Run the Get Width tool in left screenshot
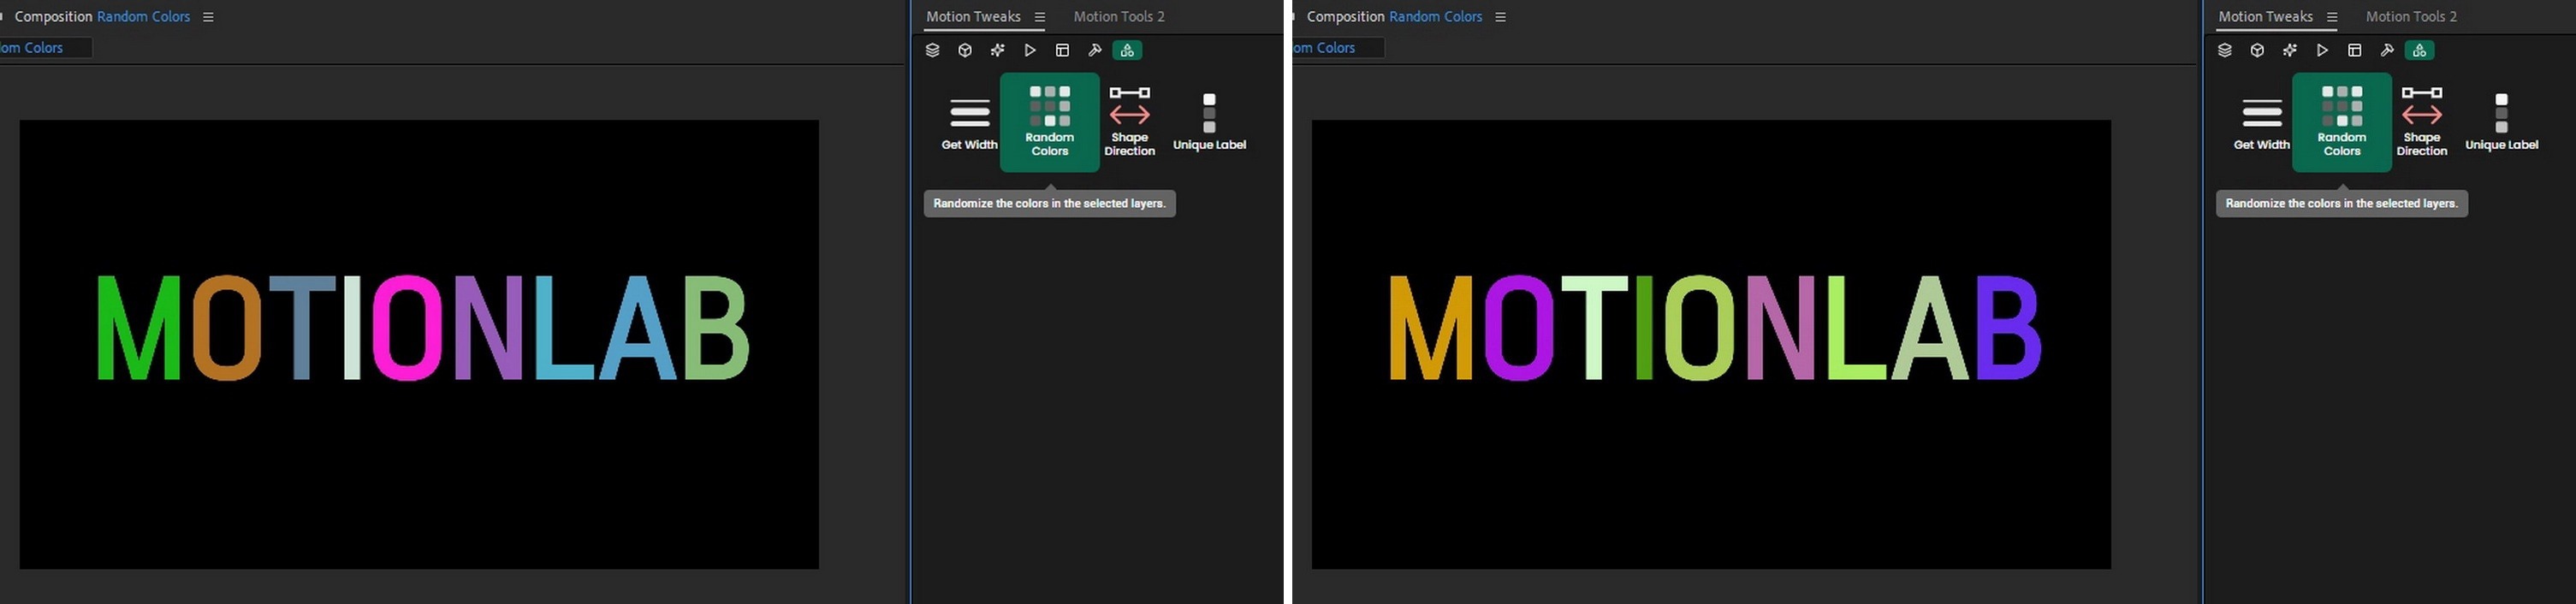 click(x=969, y=123)
